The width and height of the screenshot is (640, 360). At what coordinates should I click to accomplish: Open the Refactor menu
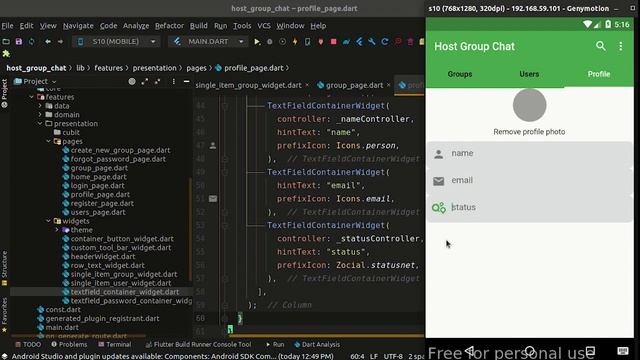coord(169,26)
